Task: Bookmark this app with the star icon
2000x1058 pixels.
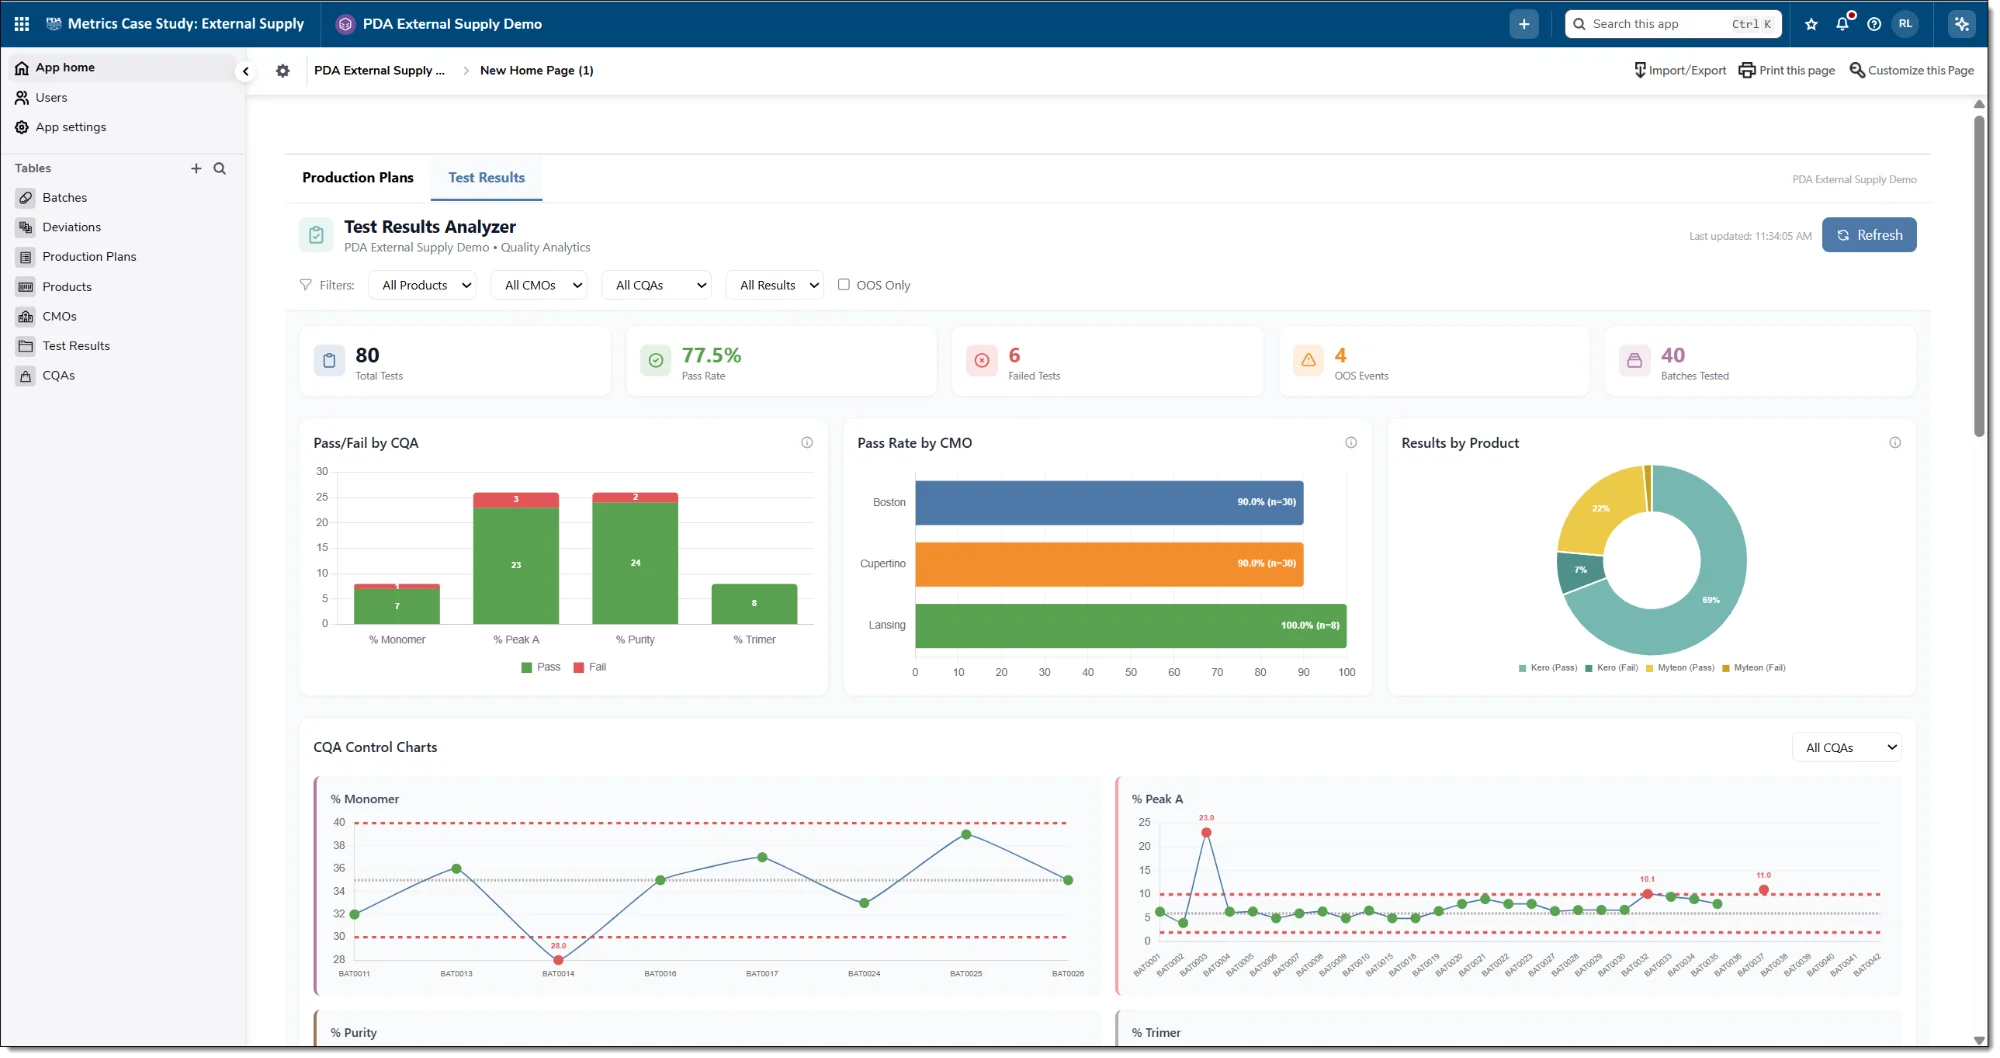Action: 1811,23
